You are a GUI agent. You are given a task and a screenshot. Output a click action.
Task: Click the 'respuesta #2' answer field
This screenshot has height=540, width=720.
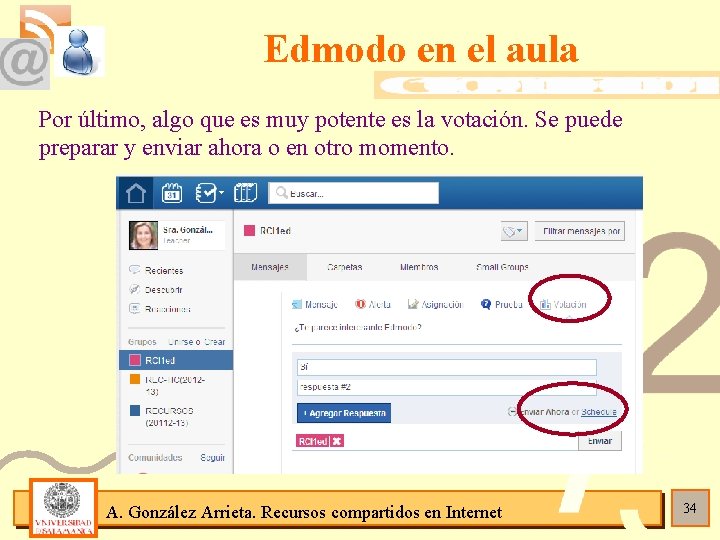pos(446,387)
